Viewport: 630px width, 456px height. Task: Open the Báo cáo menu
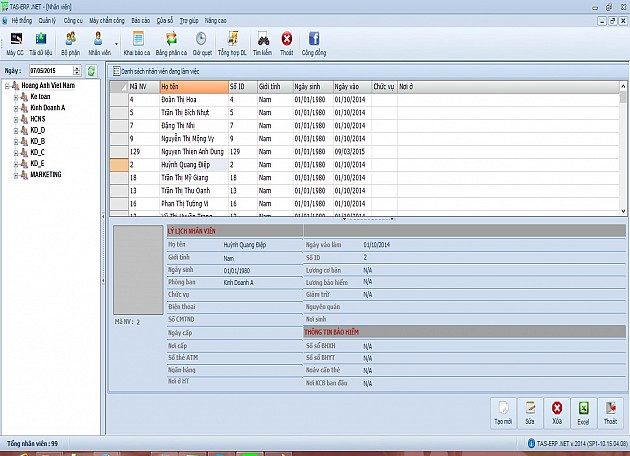coord(140,20)
